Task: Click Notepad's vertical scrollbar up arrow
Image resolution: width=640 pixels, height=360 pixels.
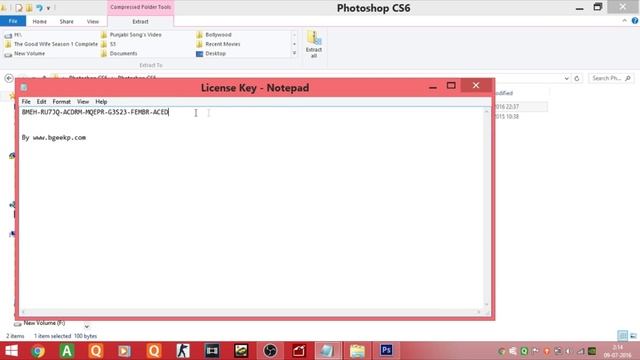Action: (486, 111)
